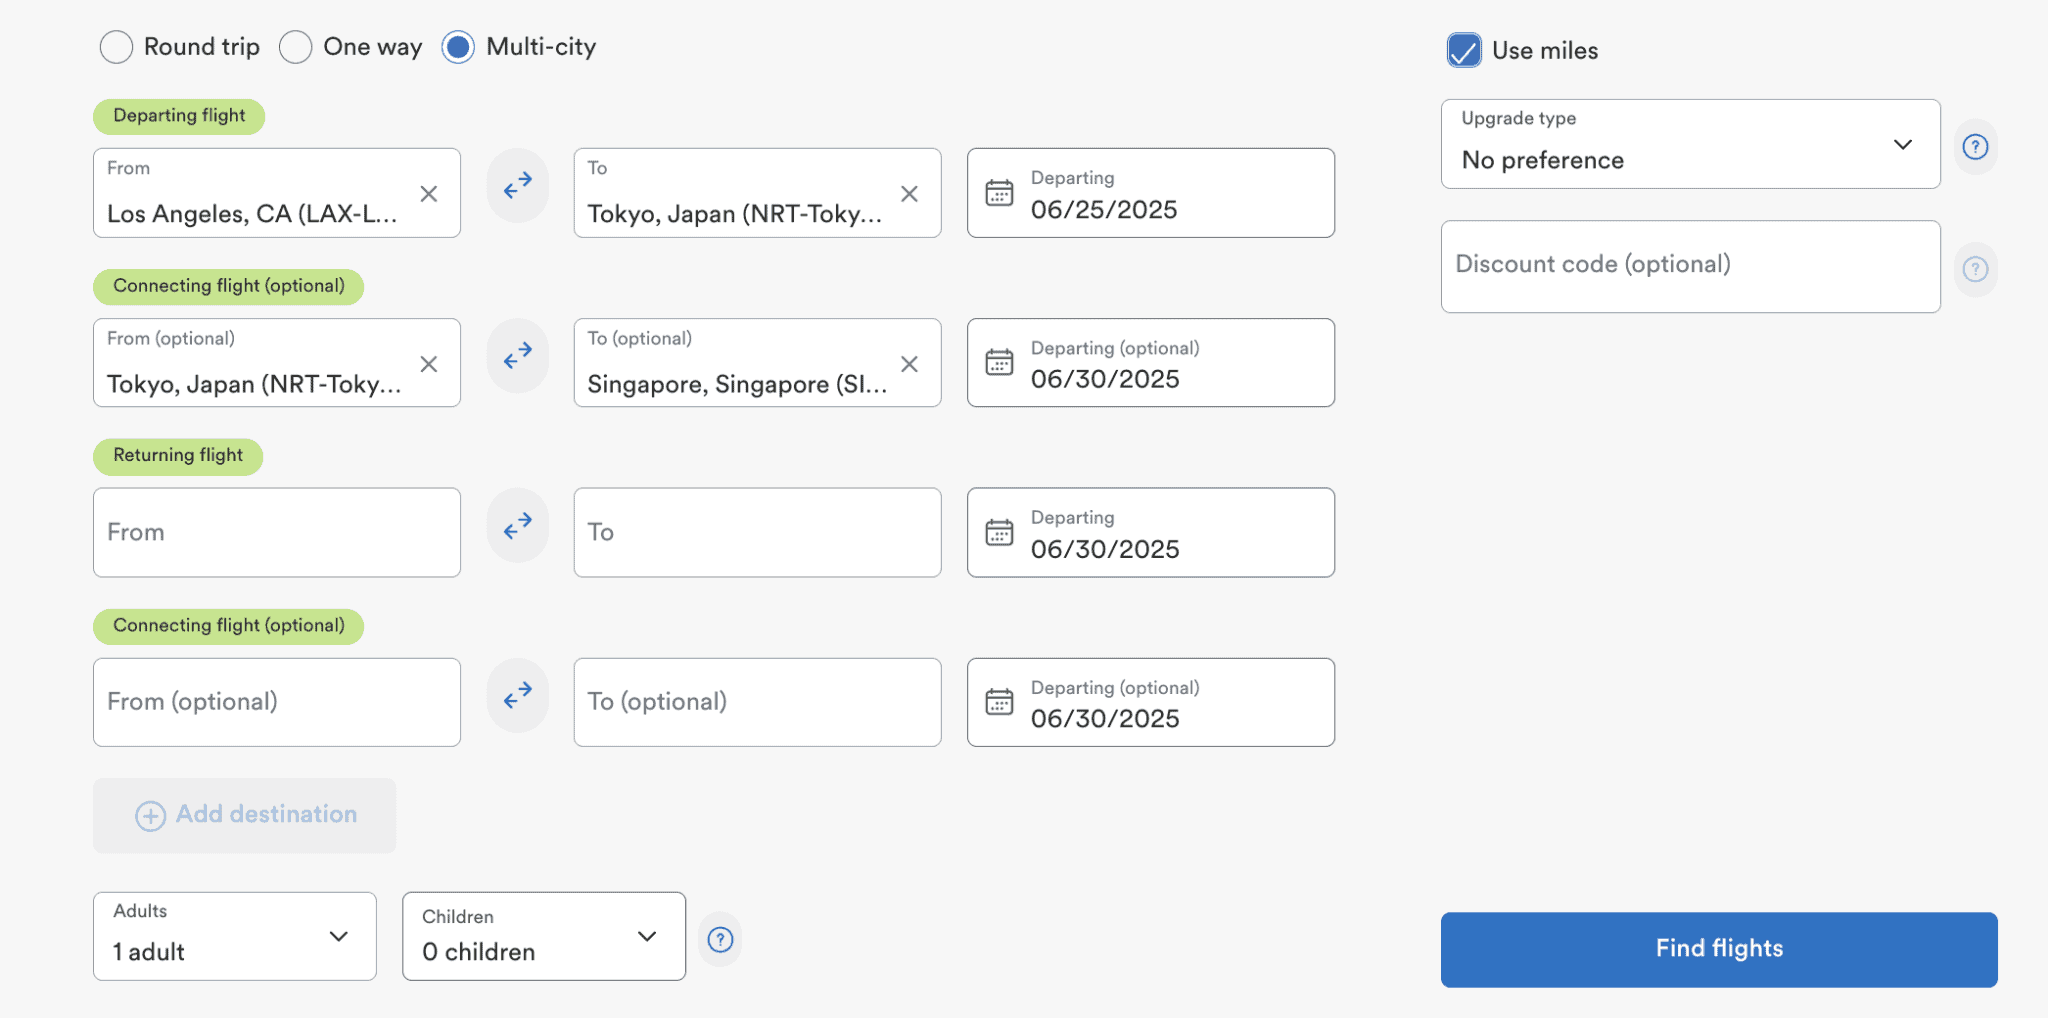
Task: Choose the Multi-city radio button
Action: point(458,47)
